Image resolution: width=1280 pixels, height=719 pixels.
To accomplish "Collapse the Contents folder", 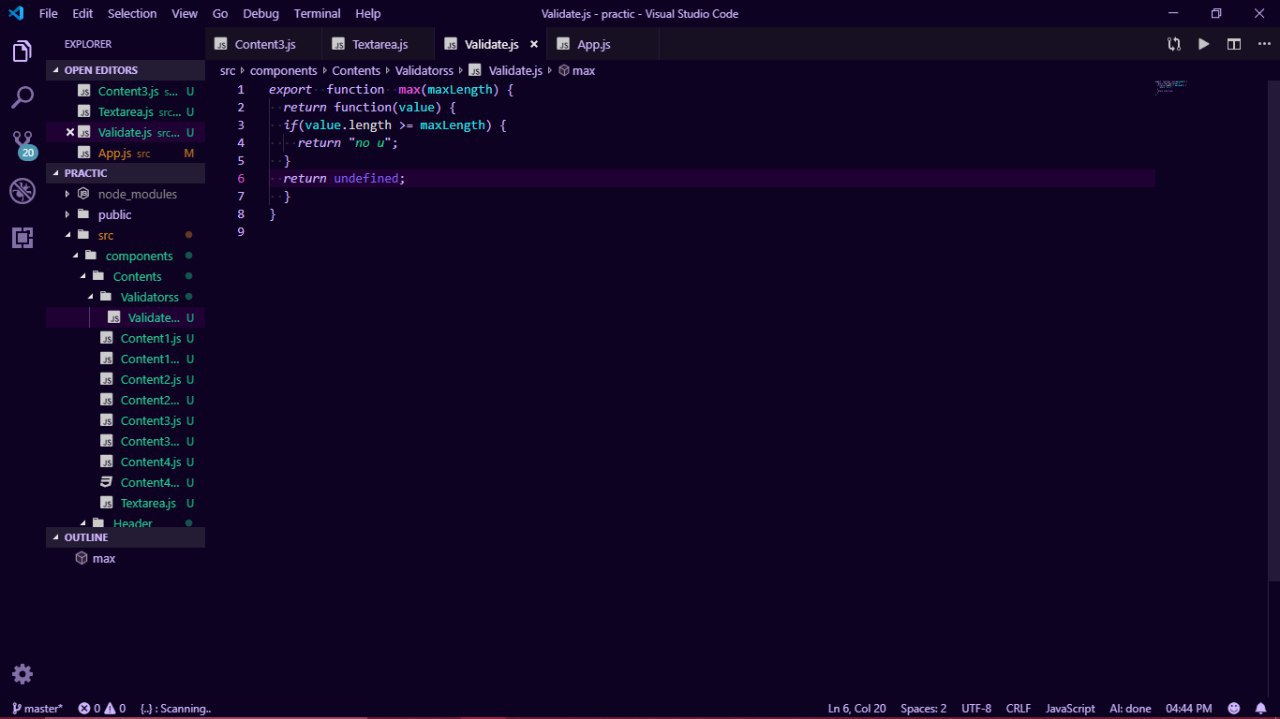I will click(125, 276).
